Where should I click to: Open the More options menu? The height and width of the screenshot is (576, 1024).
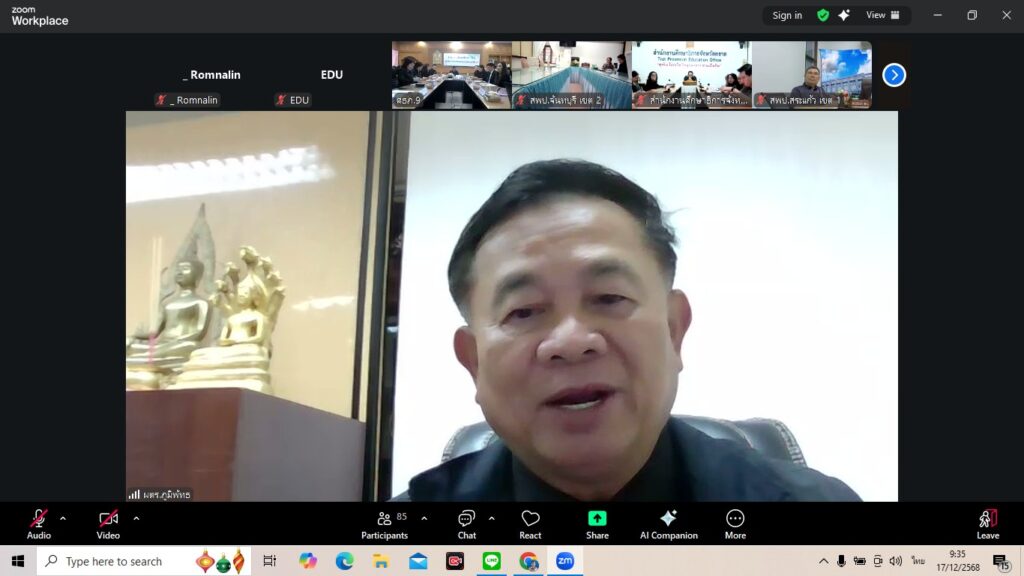(x=735, y=523)
